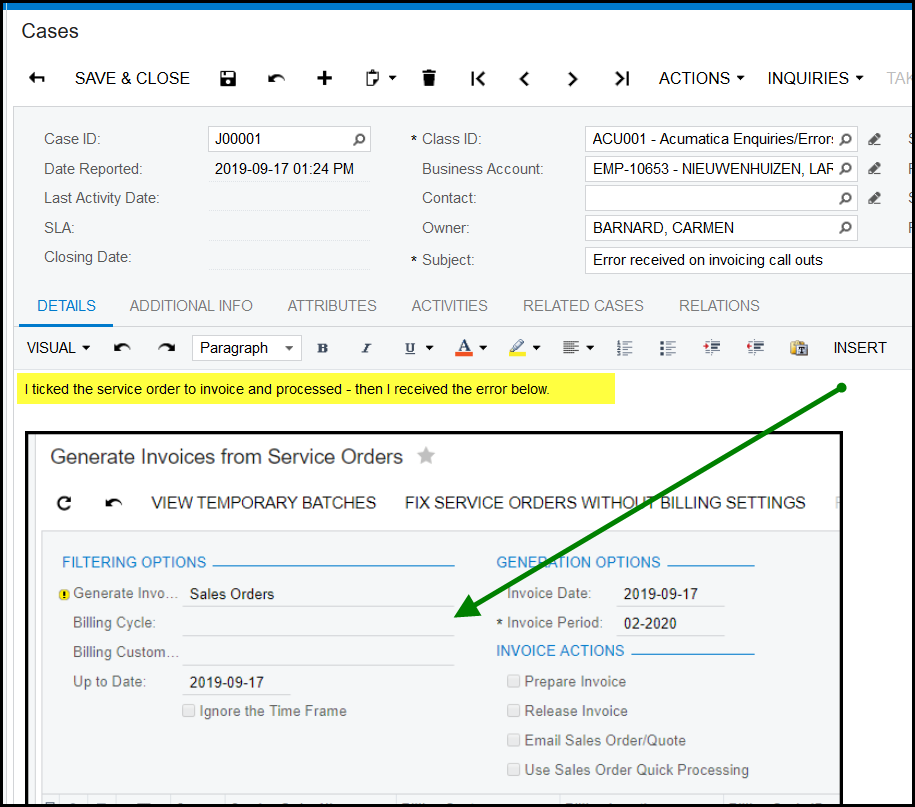The width and height of the screenshot is (915, 807).
Task: Click the save disk icon
Action: (x=228, y=78)
